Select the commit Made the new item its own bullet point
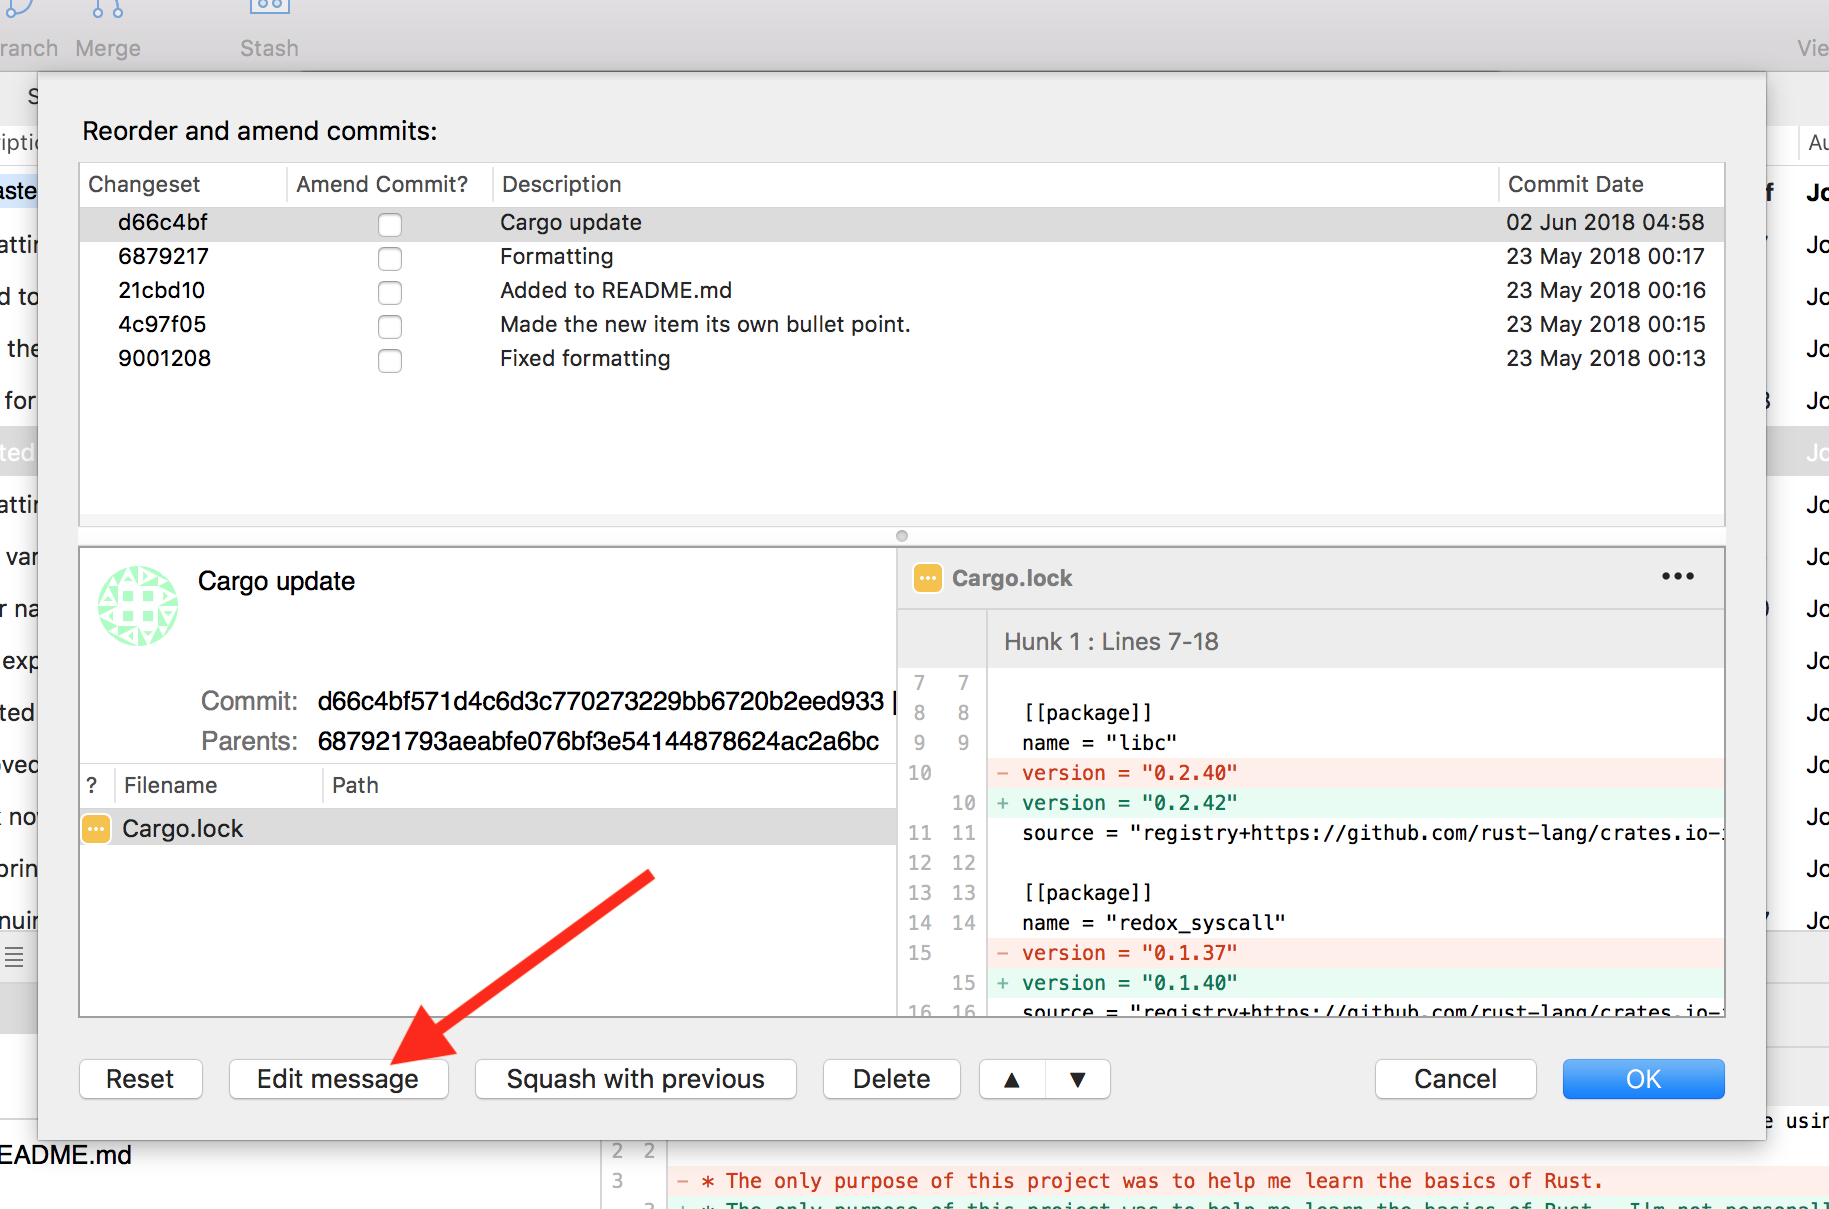This screenshot has width=1829, height=1209. (x=705, y=324)
